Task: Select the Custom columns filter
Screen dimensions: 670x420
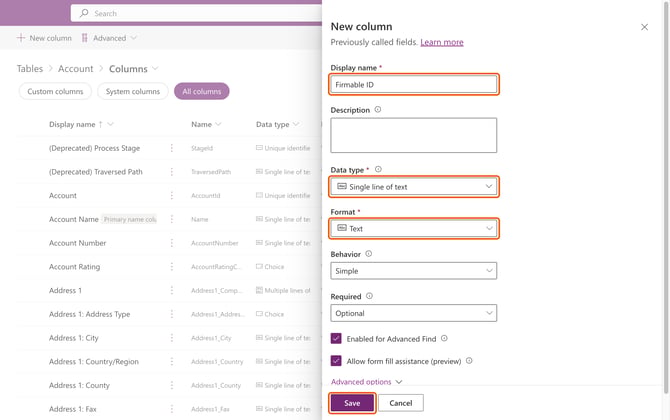Action: (55, 91)
